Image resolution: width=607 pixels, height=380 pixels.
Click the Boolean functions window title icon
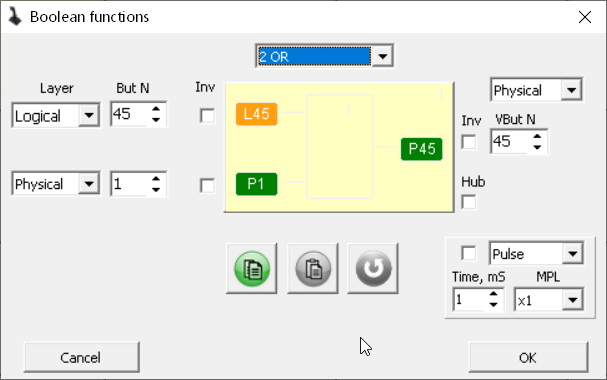pos(15,17)
